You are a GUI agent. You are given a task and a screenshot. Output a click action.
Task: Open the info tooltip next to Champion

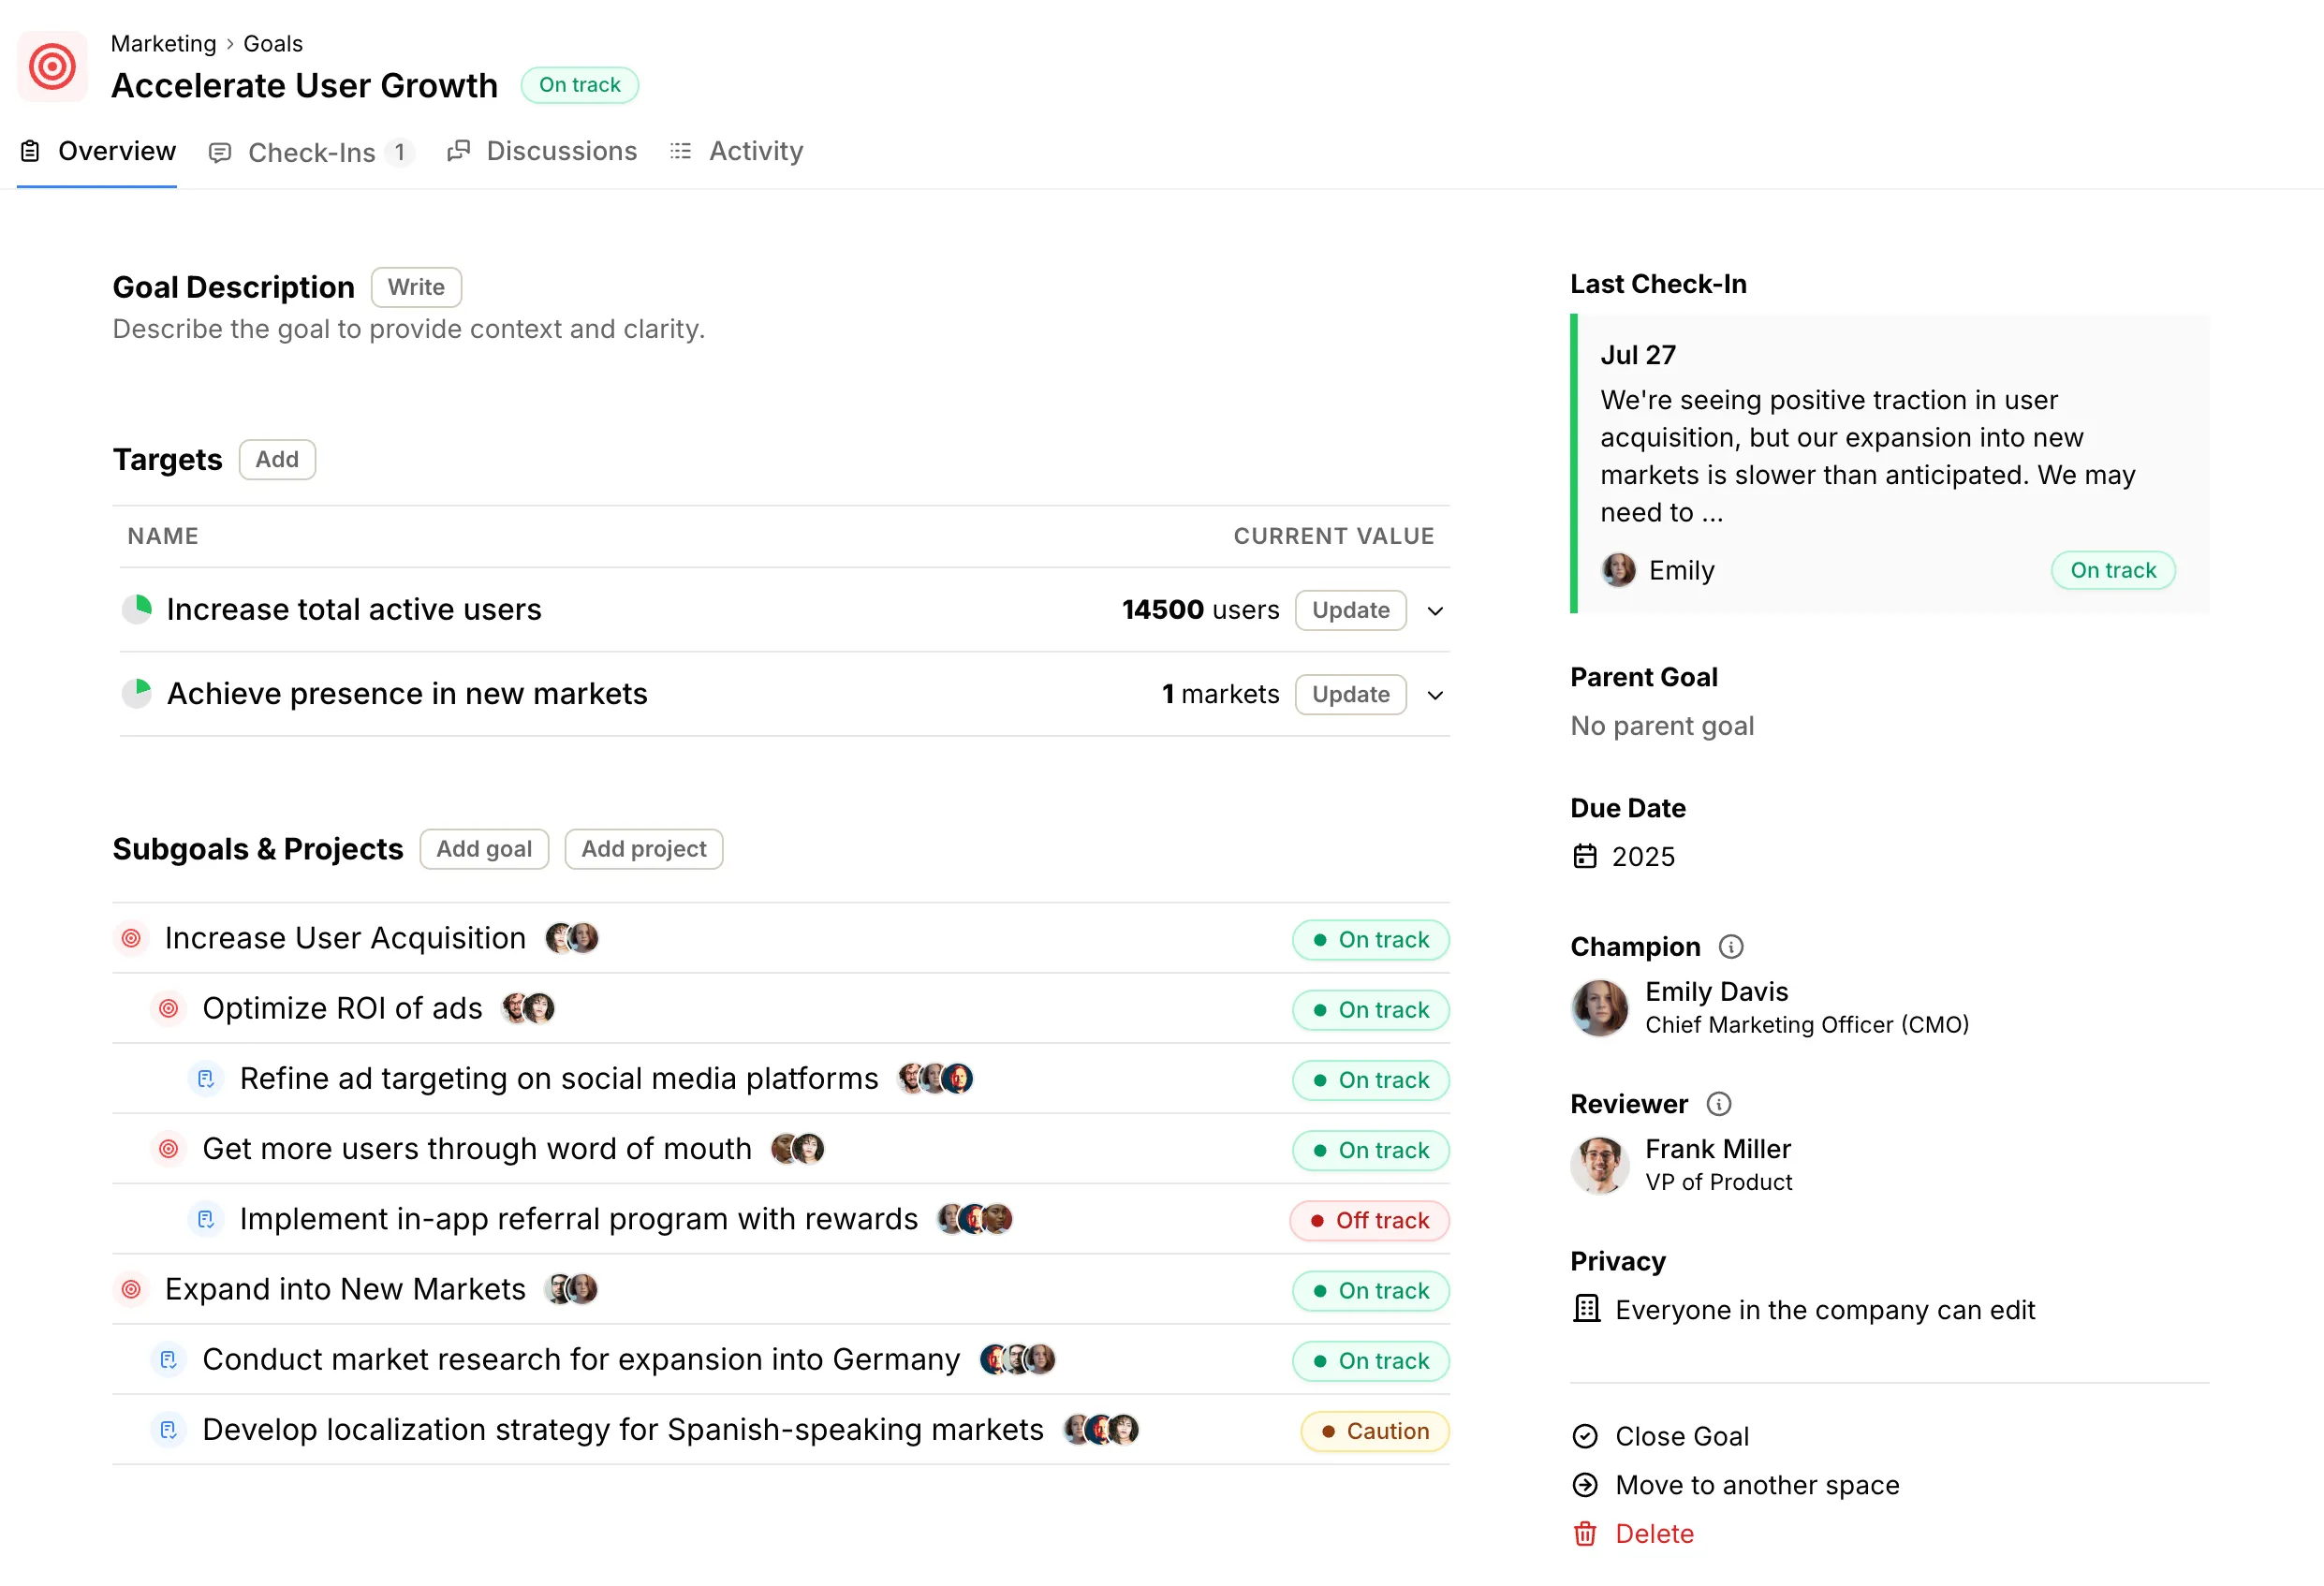click(1731, 946)
